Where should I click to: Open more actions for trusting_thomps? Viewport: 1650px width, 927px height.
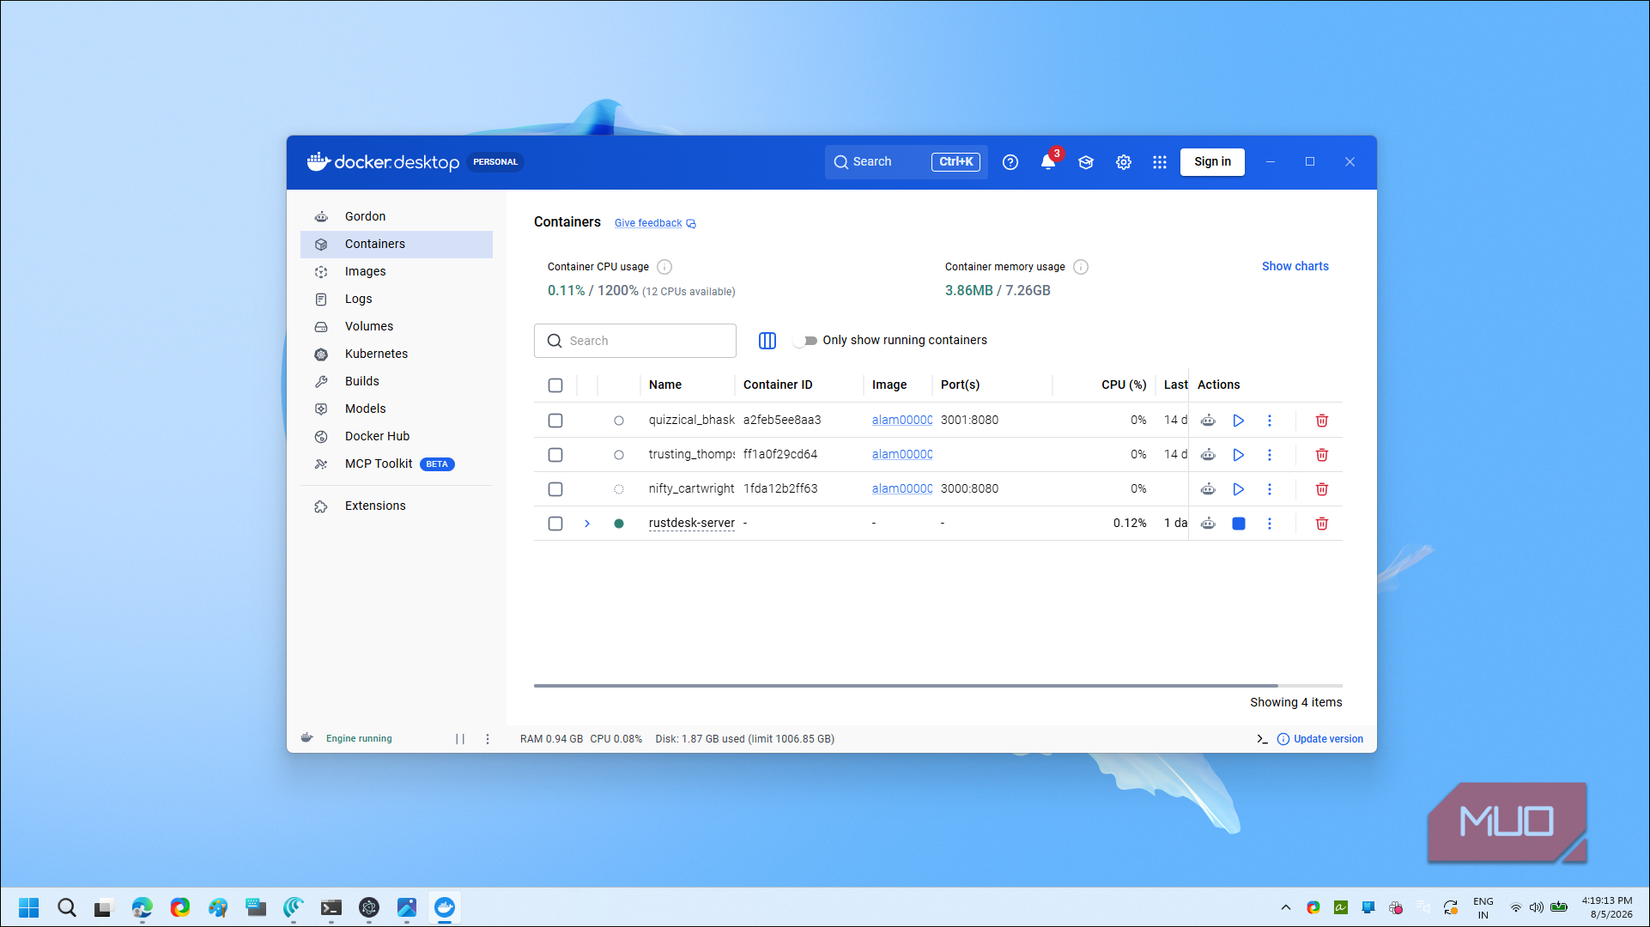[x=1270, y=455]
